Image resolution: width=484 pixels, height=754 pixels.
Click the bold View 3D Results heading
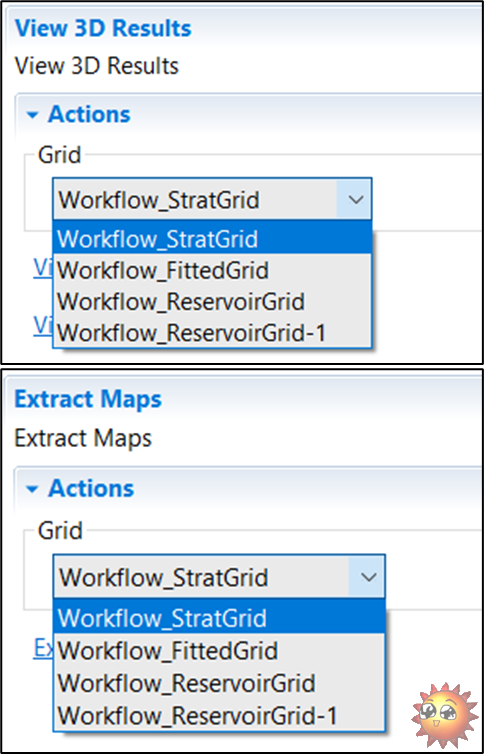point(103,28)
